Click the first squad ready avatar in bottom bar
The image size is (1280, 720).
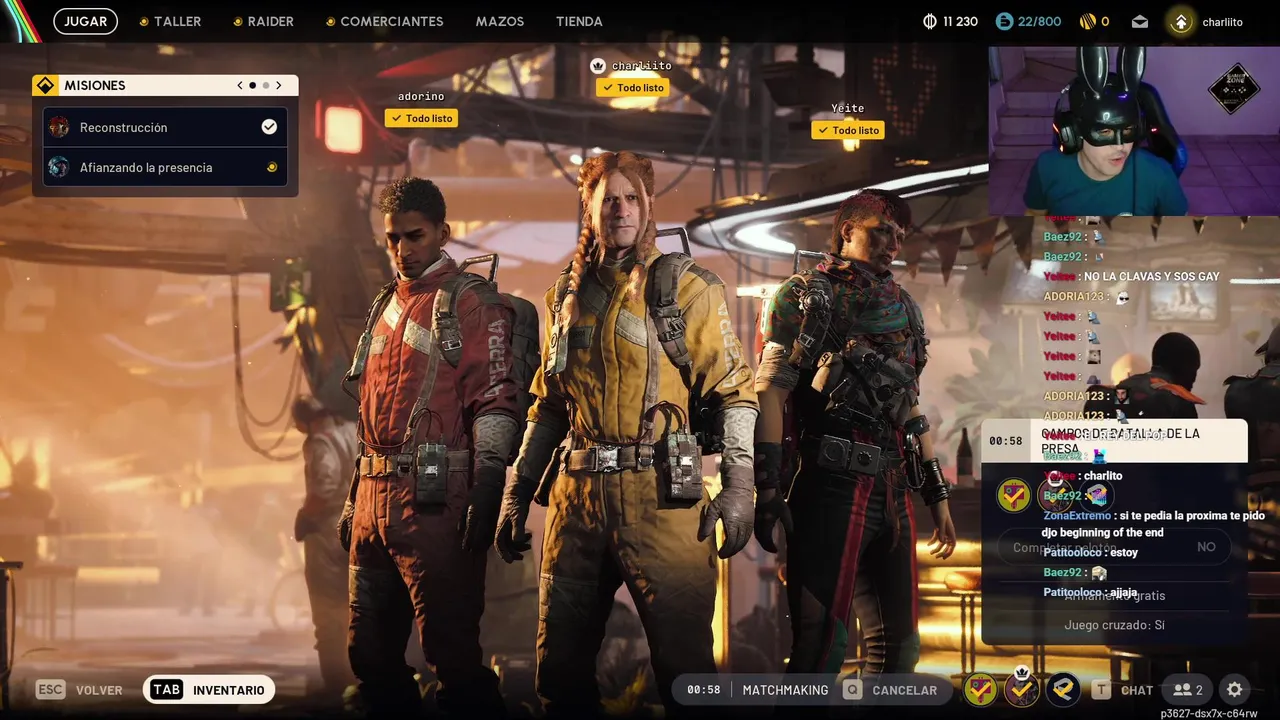[x=980, y=689]
